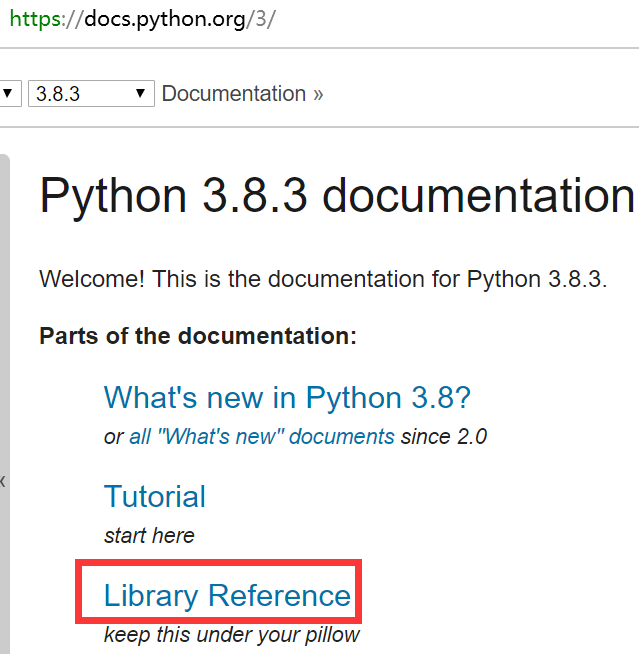Collapse the sidebar using the « handle
639x654 pixels.
3,481
